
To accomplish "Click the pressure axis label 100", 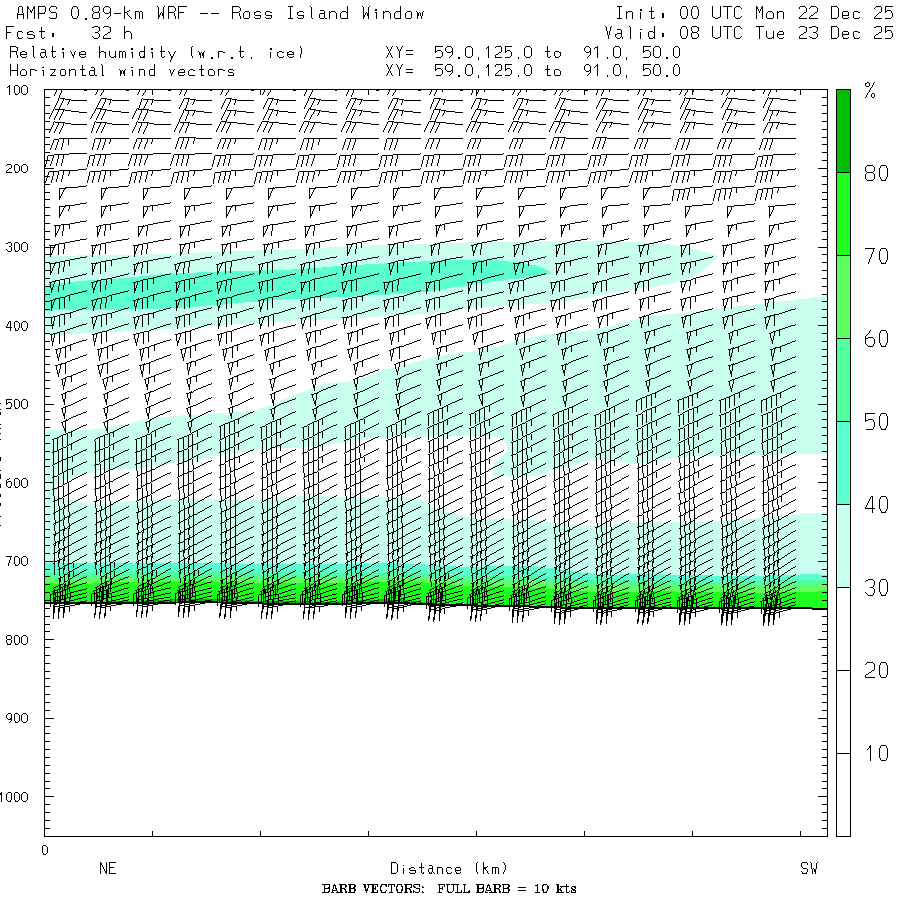I will [17, 90].
